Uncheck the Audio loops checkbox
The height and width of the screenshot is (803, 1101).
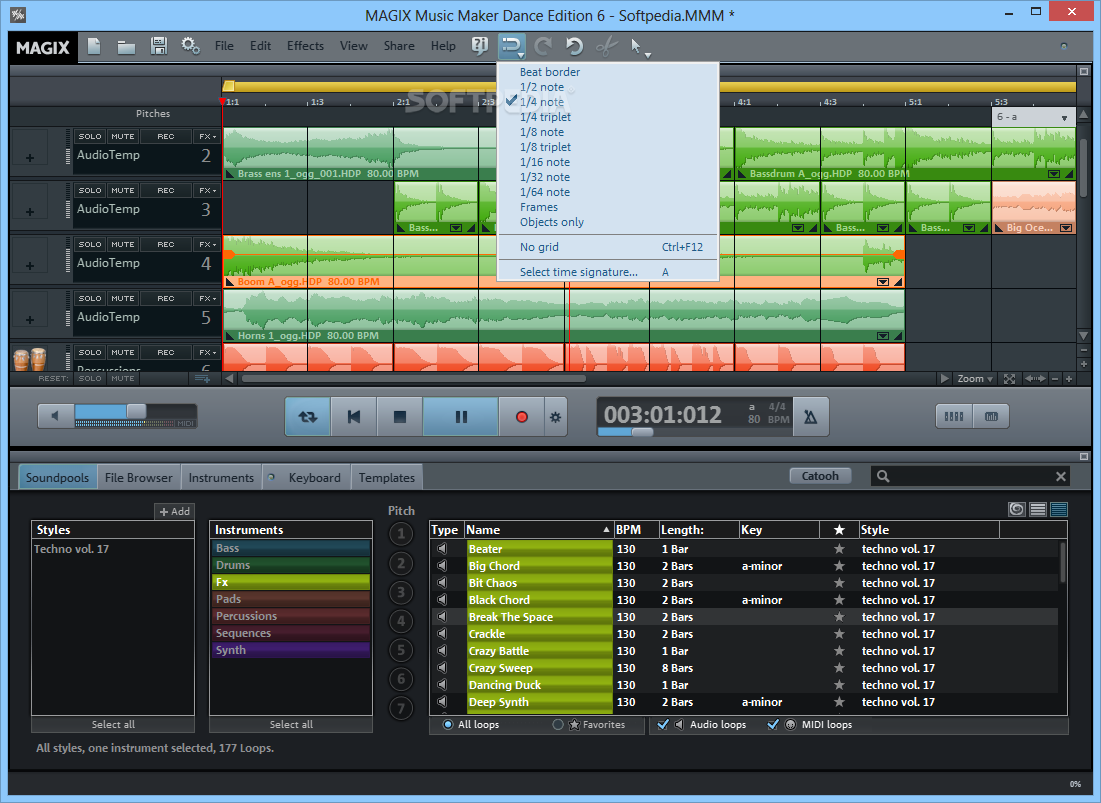(662, 724)
